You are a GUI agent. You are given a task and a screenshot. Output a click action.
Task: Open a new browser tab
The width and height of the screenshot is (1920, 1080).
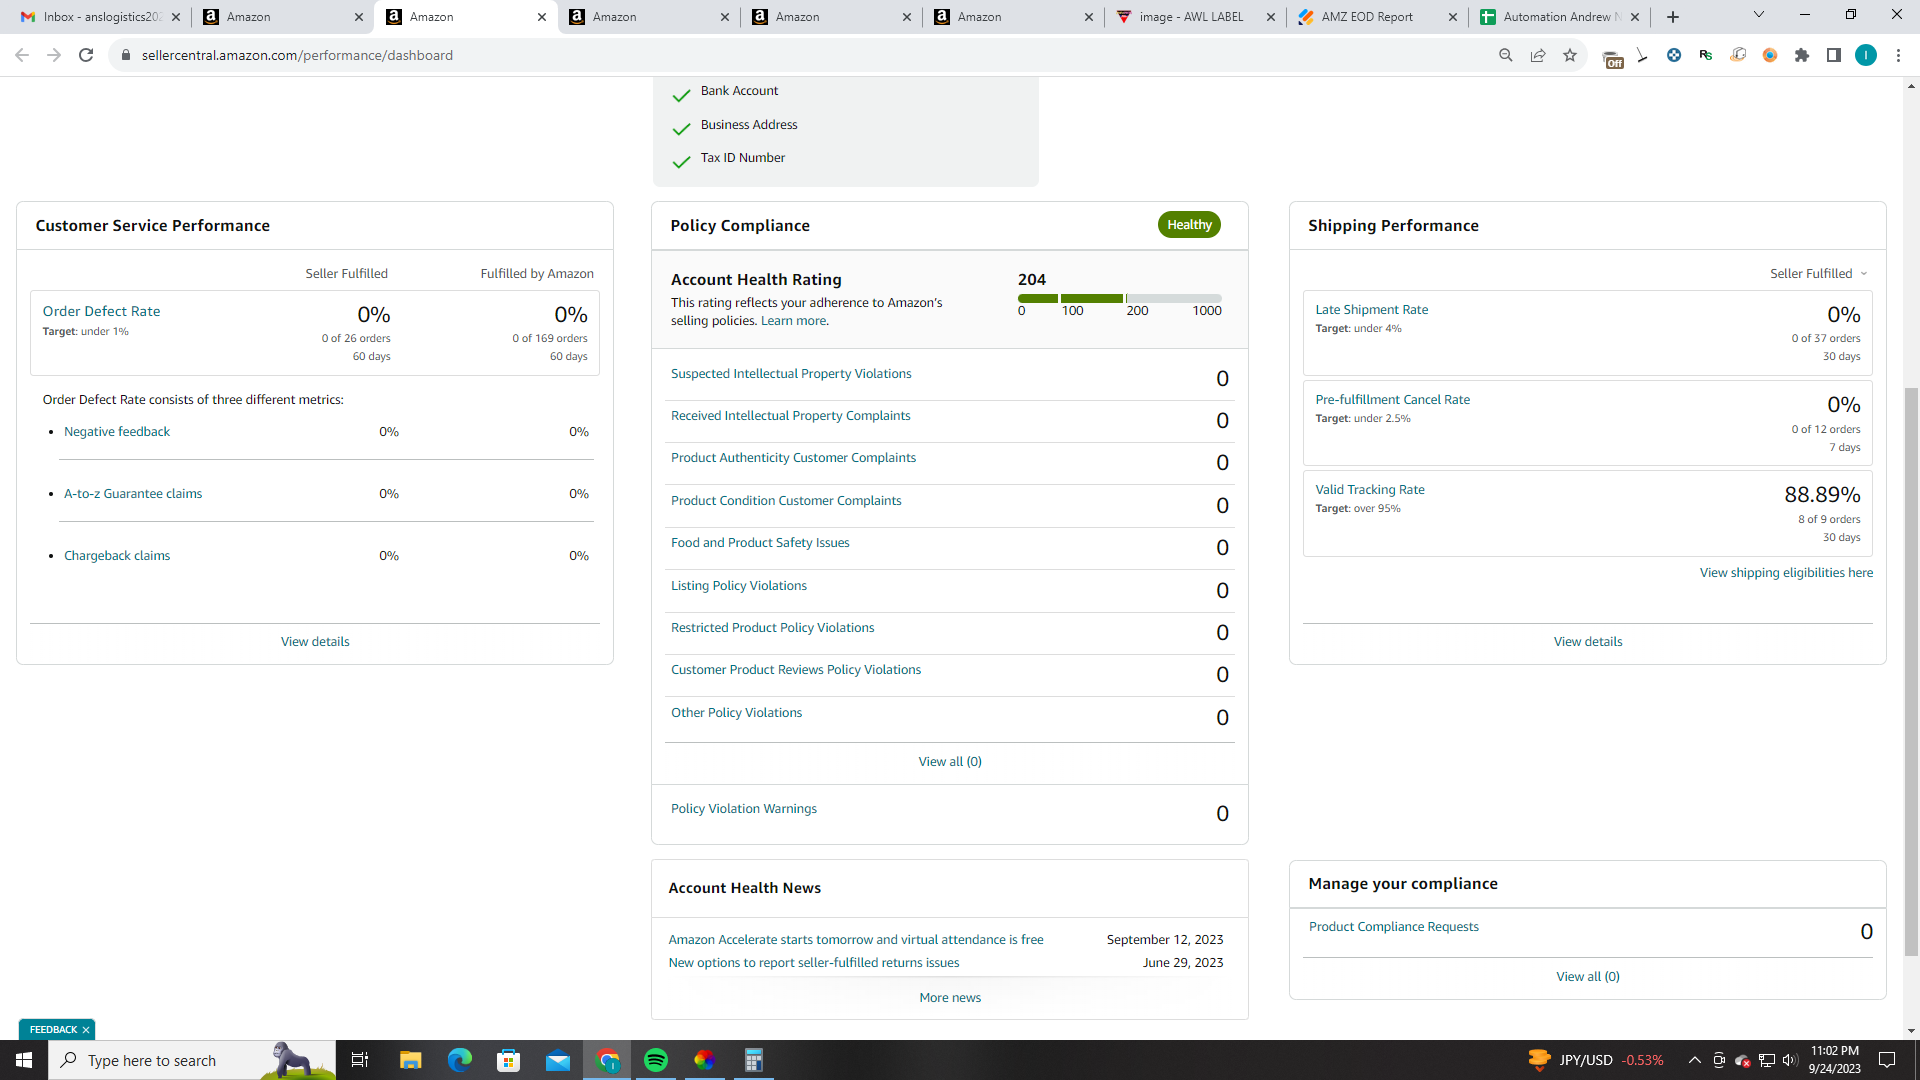(x=1673, y=17)
